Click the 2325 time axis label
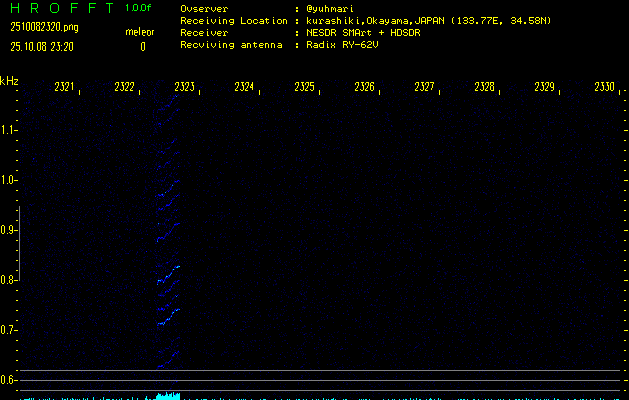629x400 pixels. [x=304, y=88]
